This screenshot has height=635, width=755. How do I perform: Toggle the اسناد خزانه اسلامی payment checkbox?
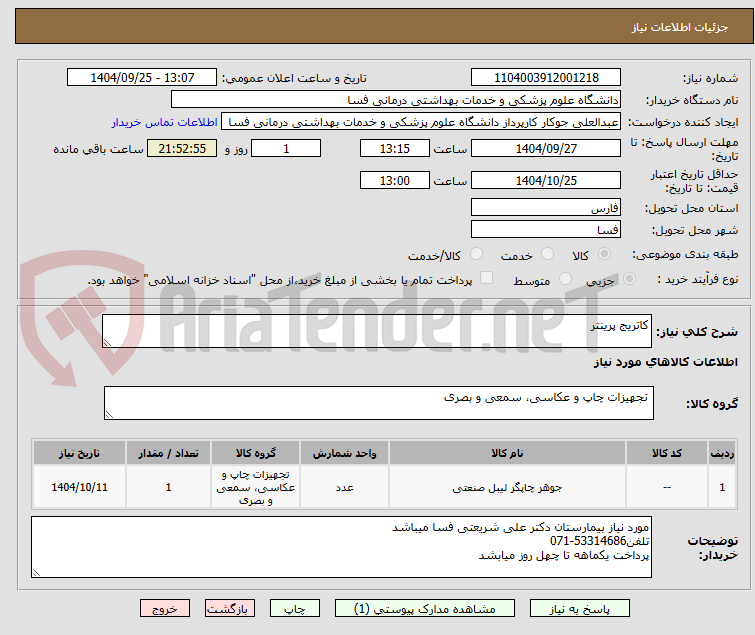(x=487, y=278)
